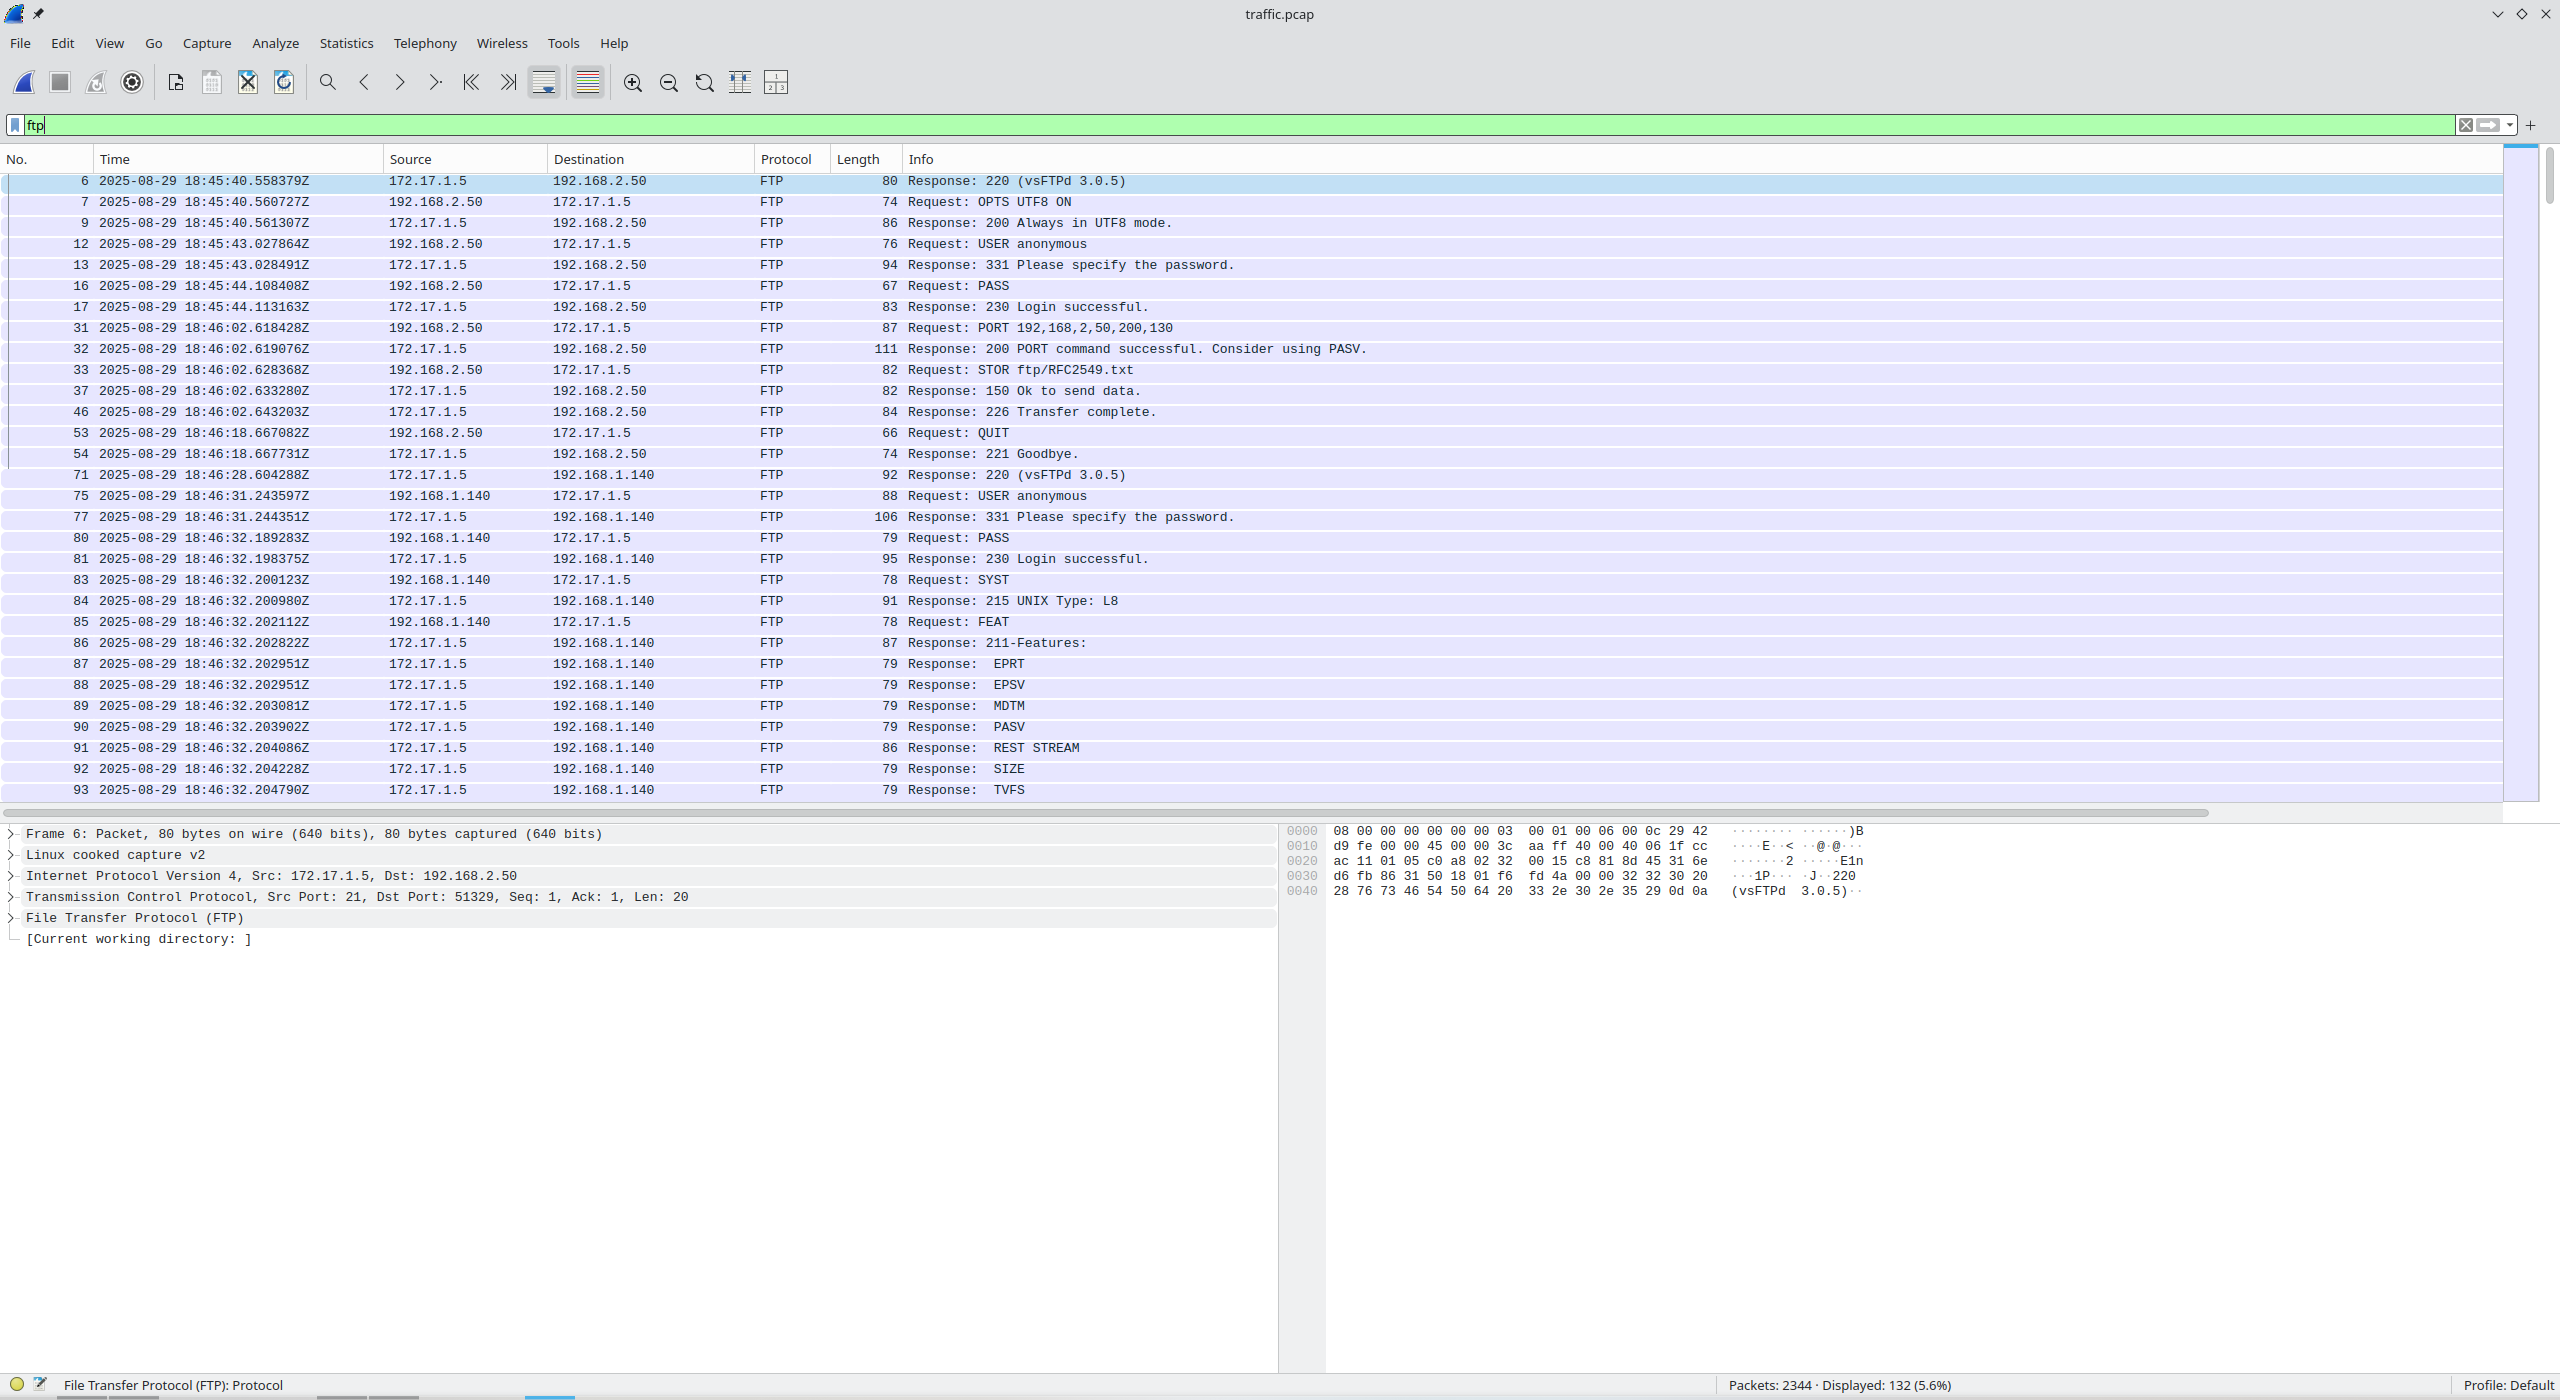
Task: Close this capture file icon
Action: pyautogui.click(x=248, y=83)
